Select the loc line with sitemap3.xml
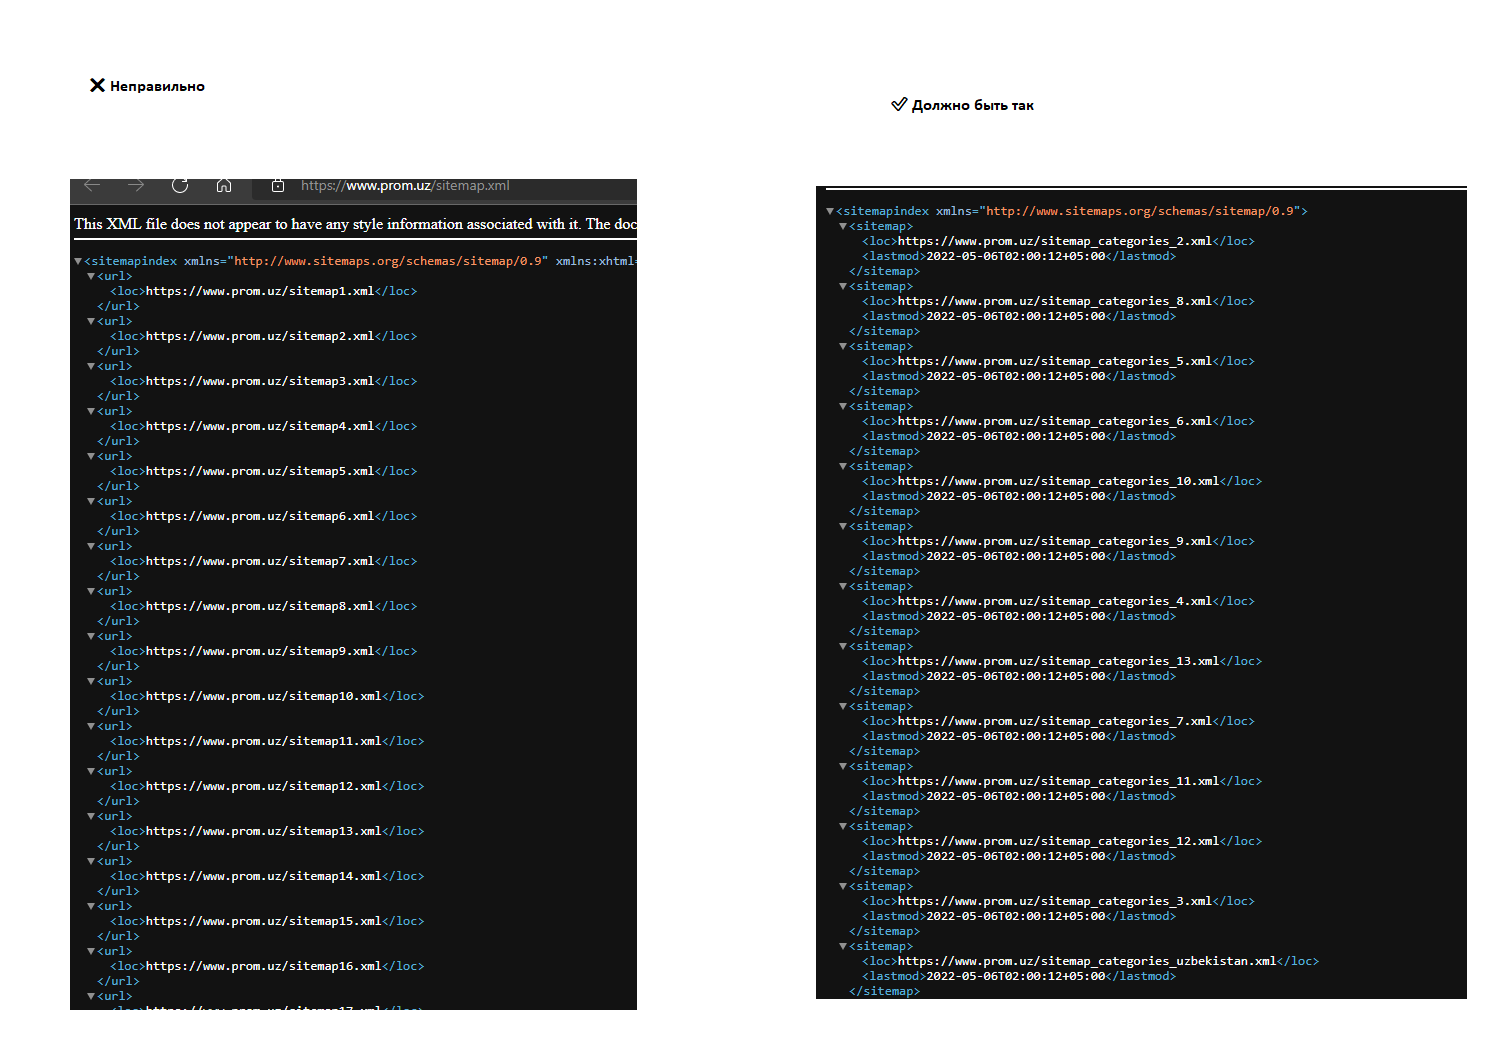Viewport: 1488px width, 1064px height. 264,381
